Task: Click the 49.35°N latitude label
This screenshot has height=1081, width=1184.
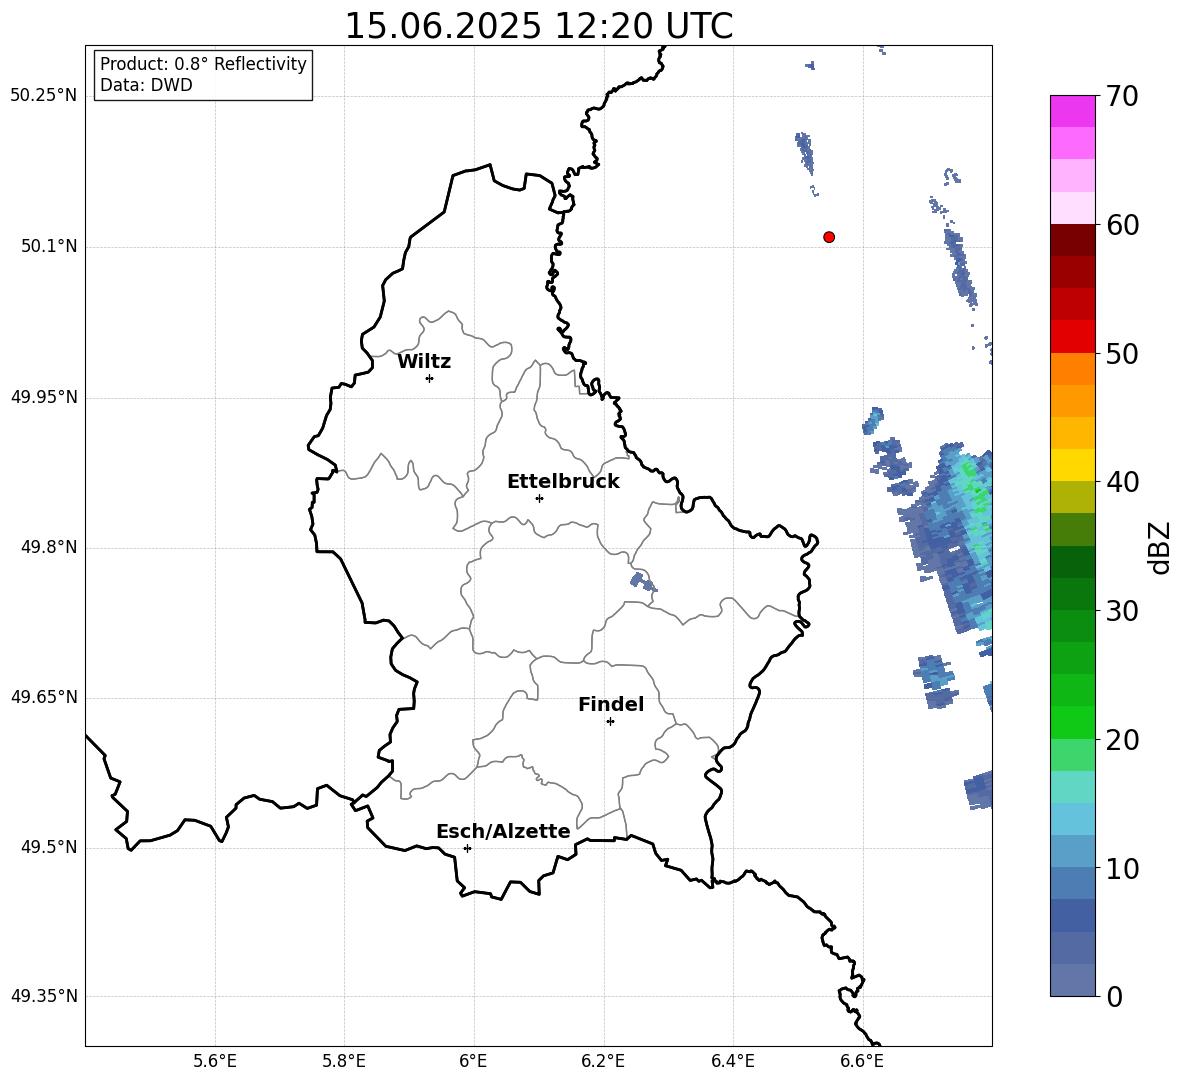Action: coord(43,996)
